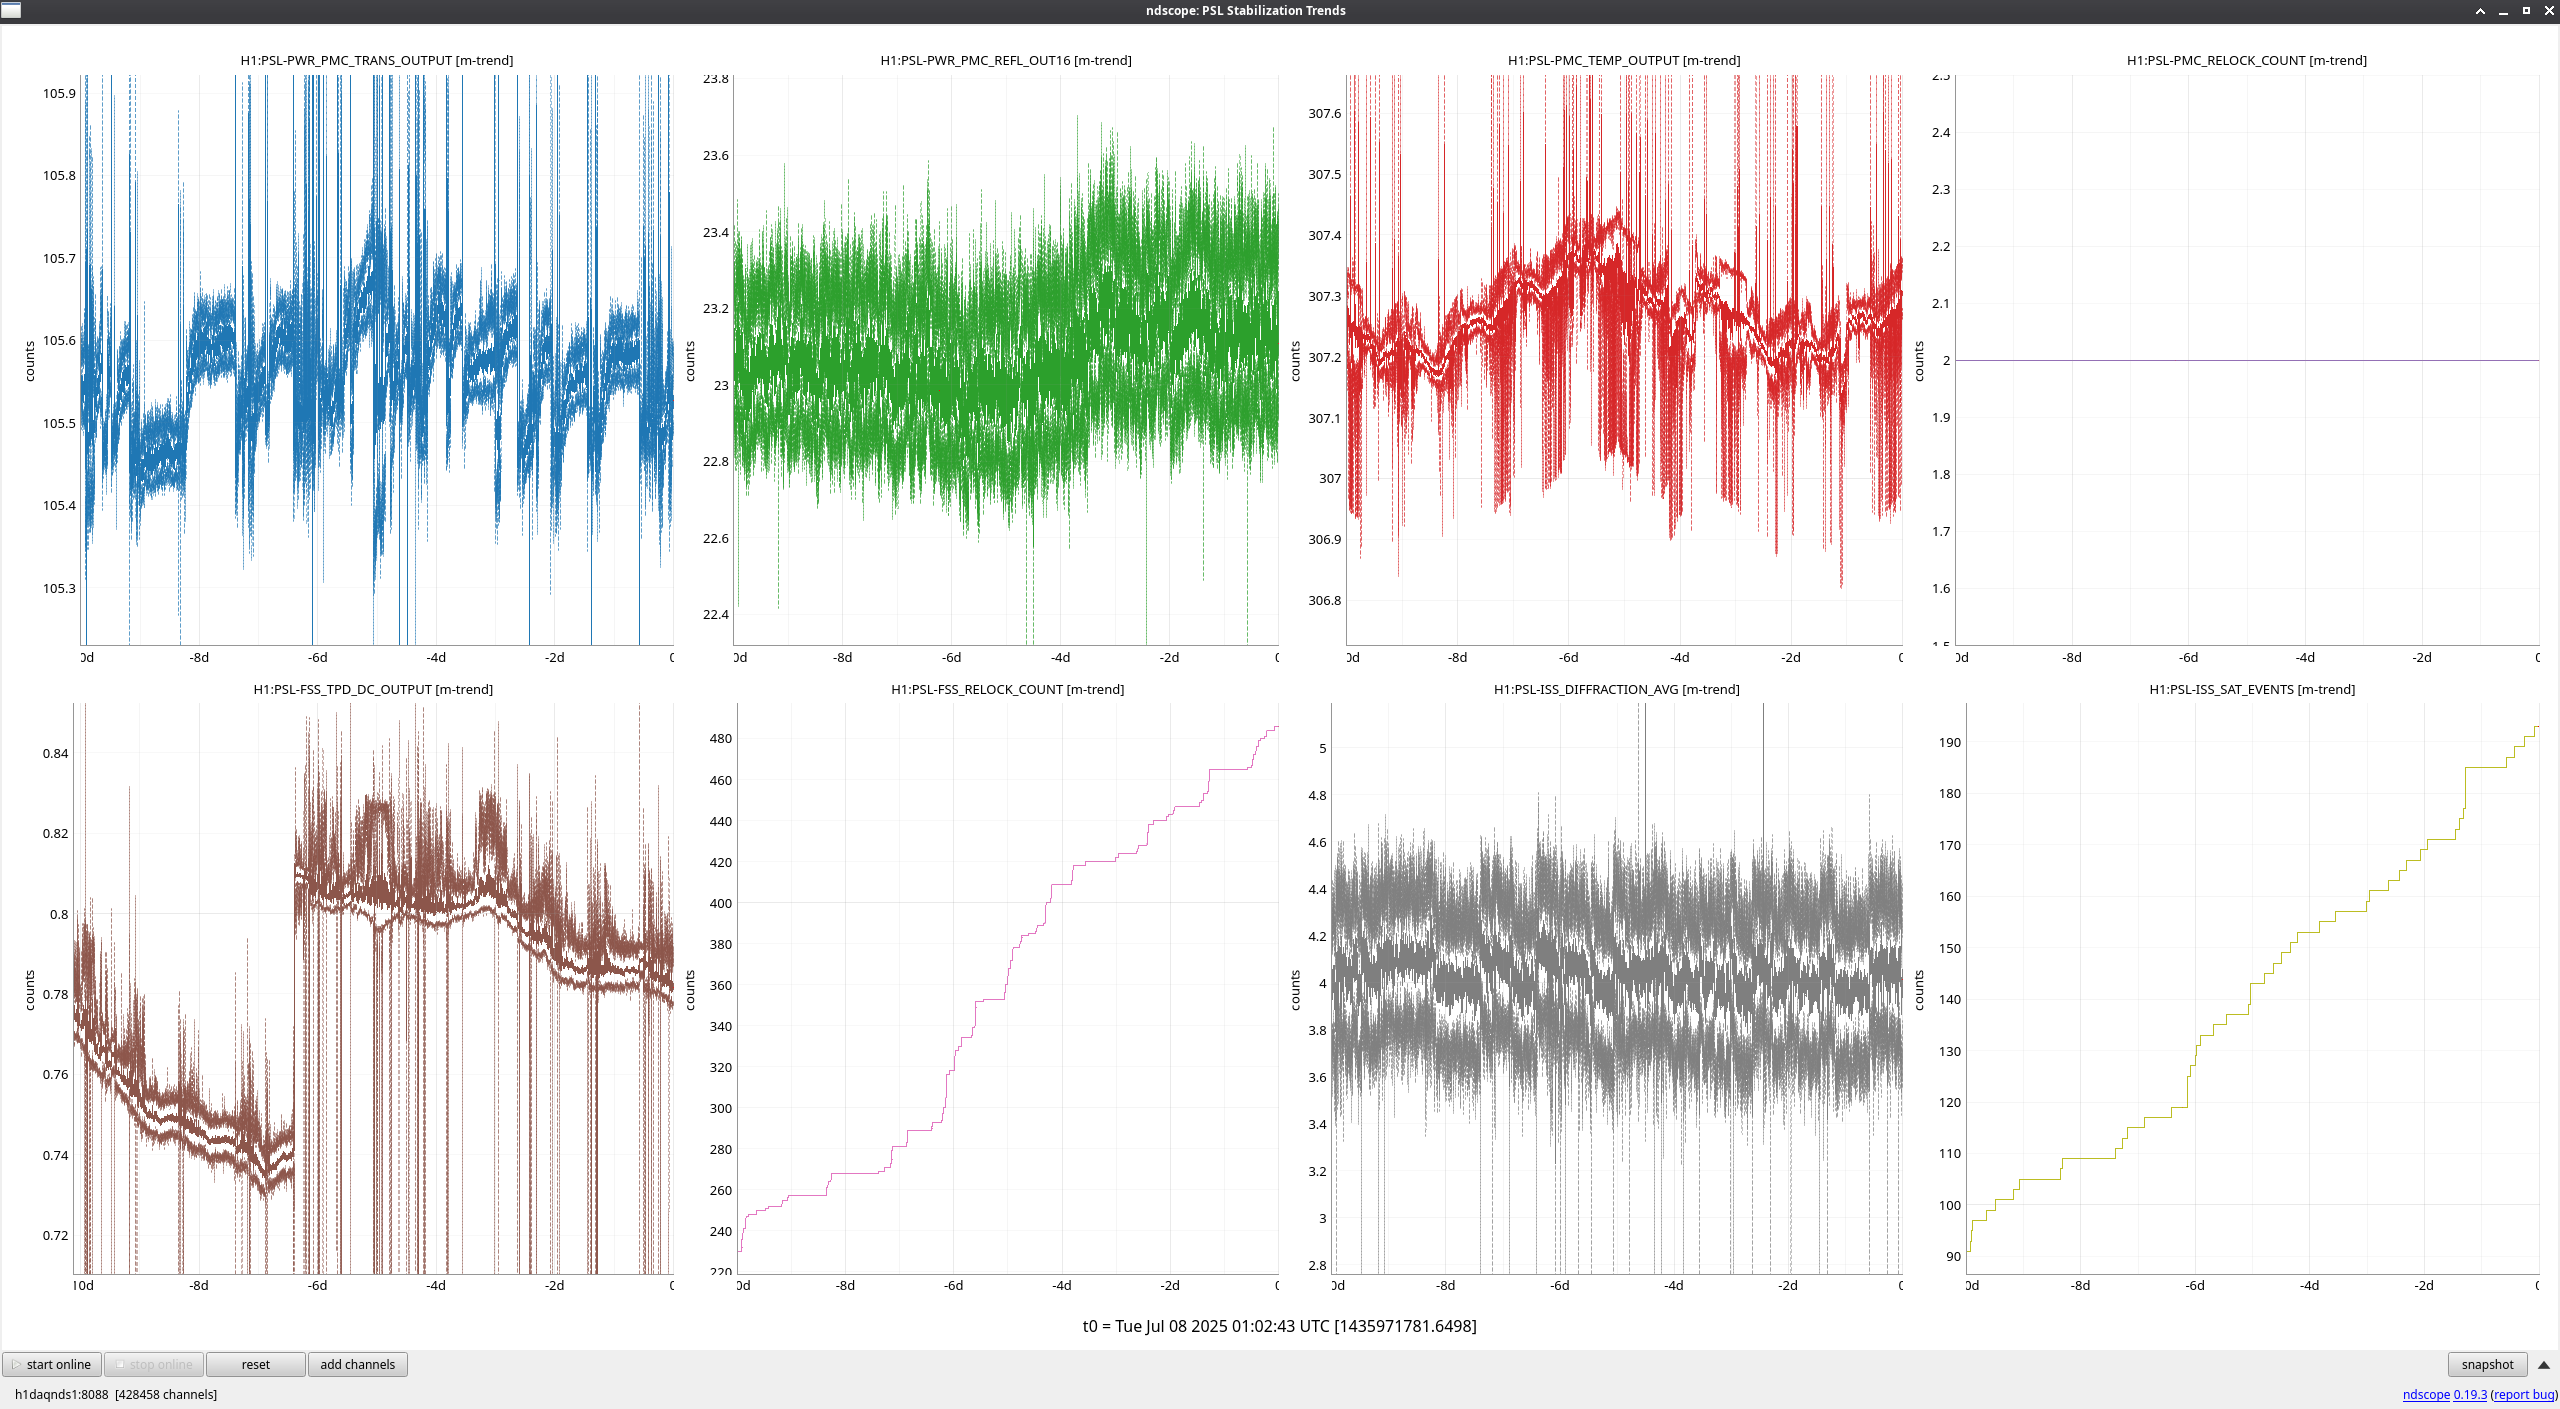Take a snapshot of the plots
The image size is (2560, 1409).
2487,1364
